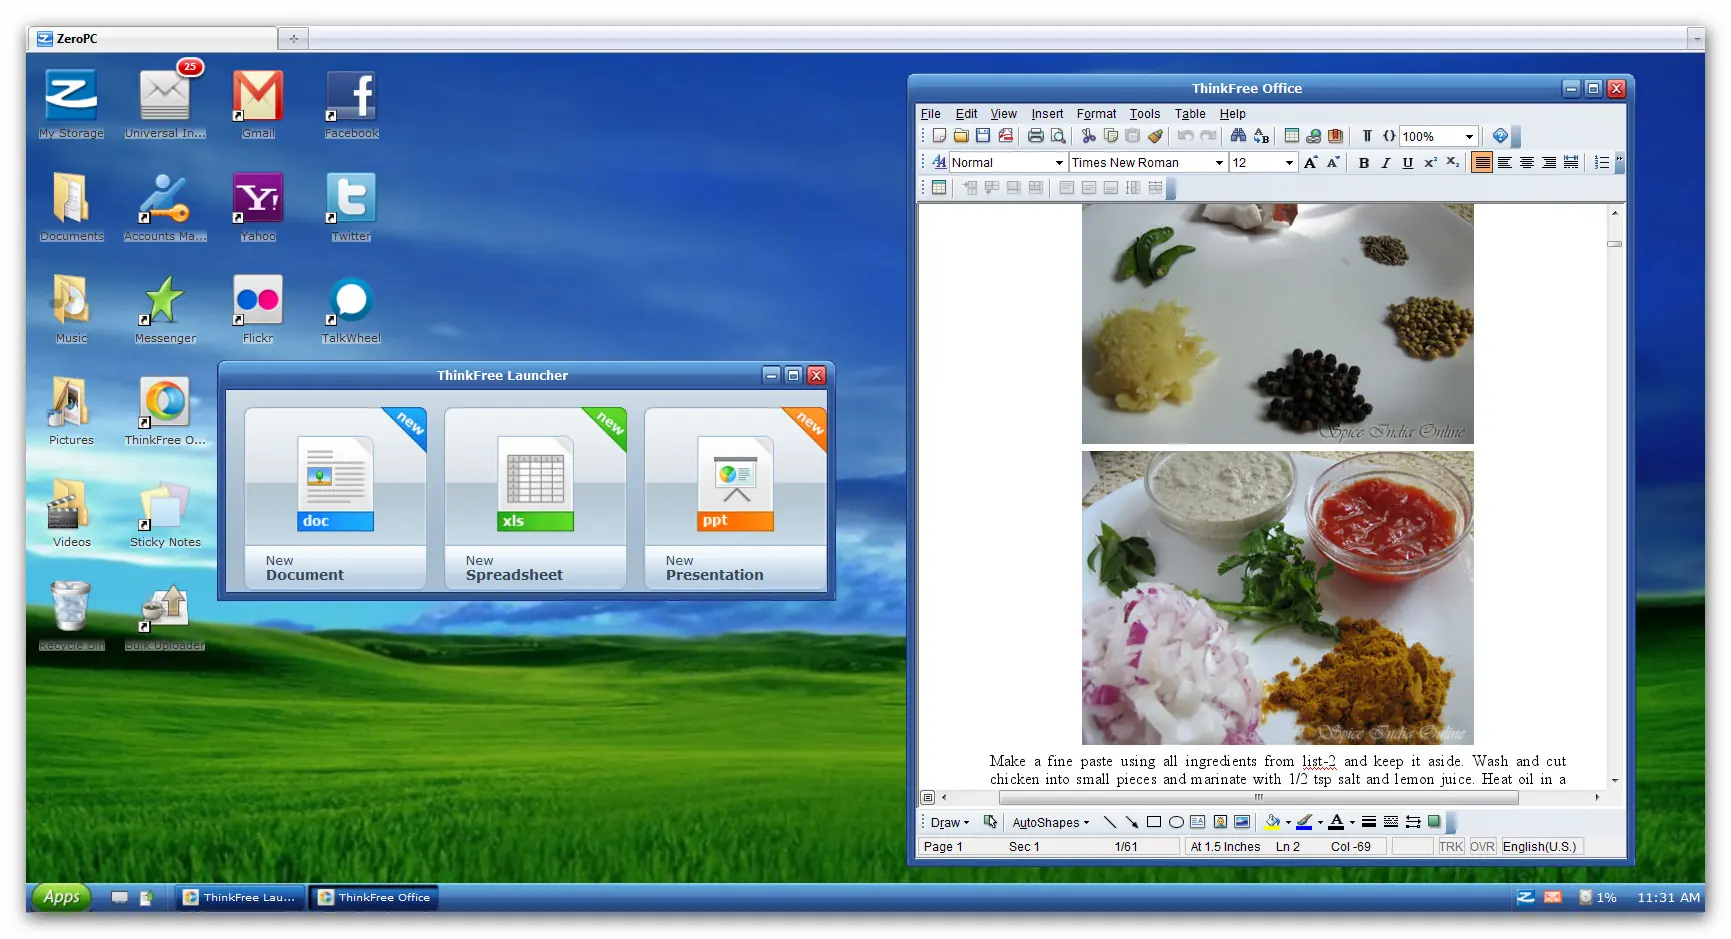
Task: Open the Normal style dropdown
Action: pos(1059,162)
